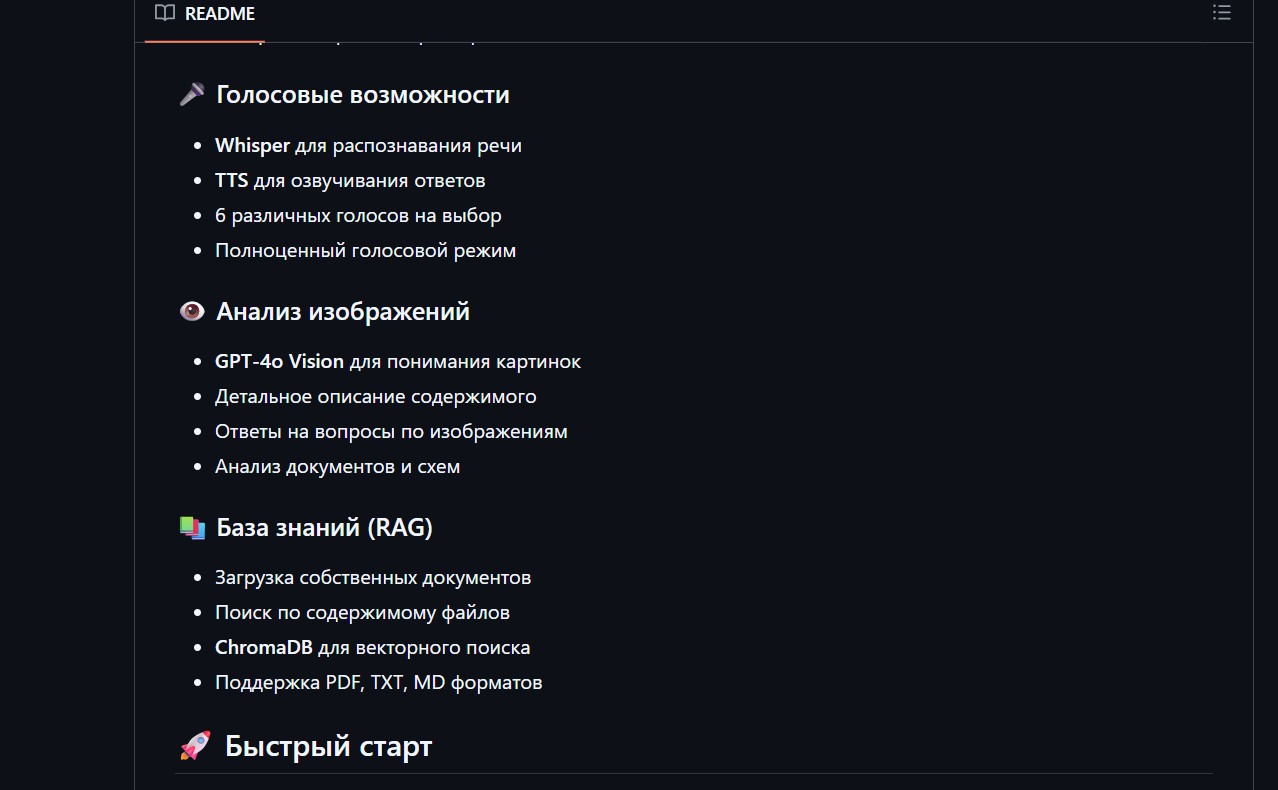The height and width of the screenshot is (790, 1278).
Task: Click the Полноценный голосовой режим line
Action: click(365, 251)
